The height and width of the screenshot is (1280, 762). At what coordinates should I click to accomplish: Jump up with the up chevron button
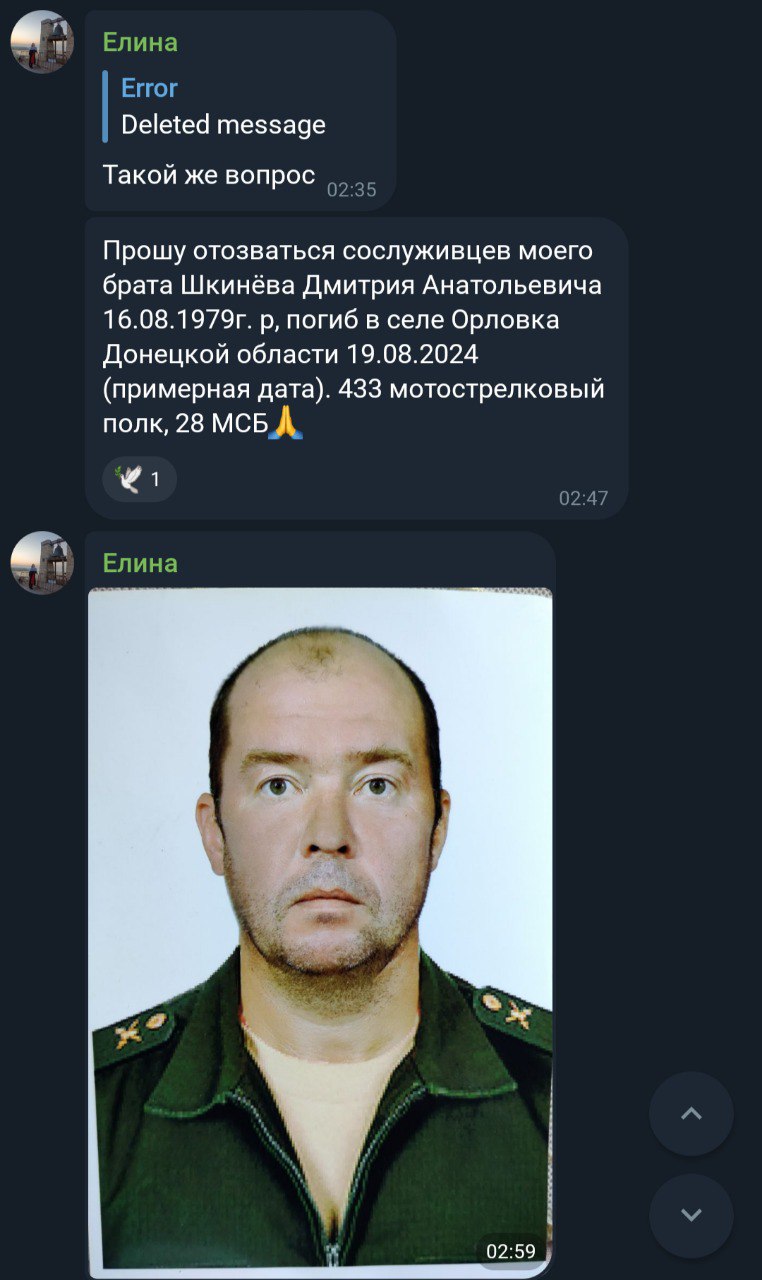pyautogui.click(x=691, y=1114)
